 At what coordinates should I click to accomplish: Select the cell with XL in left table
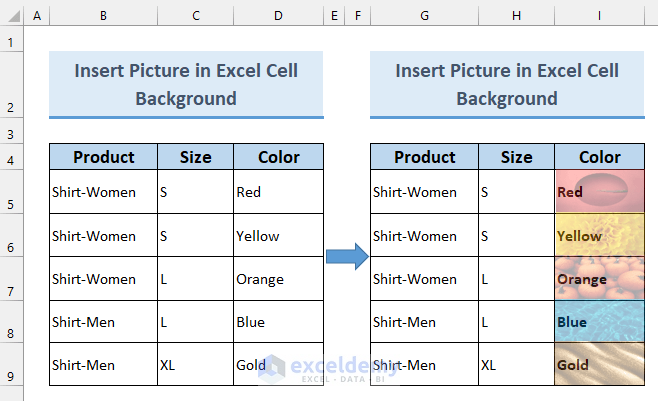(195, 365)
